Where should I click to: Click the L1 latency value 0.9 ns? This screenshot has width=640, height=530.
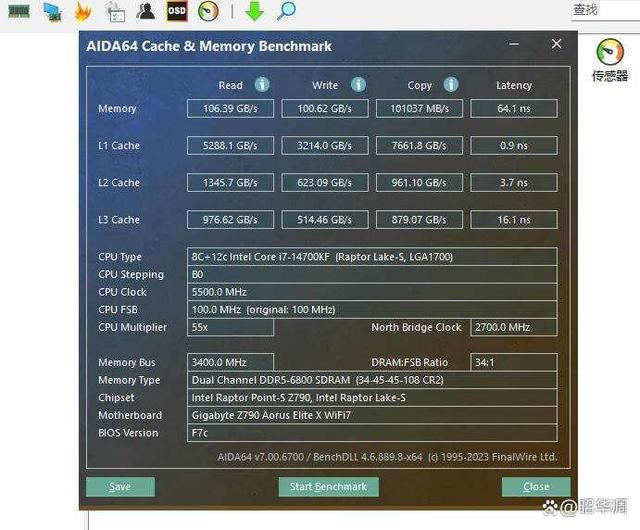click(514, 146)
